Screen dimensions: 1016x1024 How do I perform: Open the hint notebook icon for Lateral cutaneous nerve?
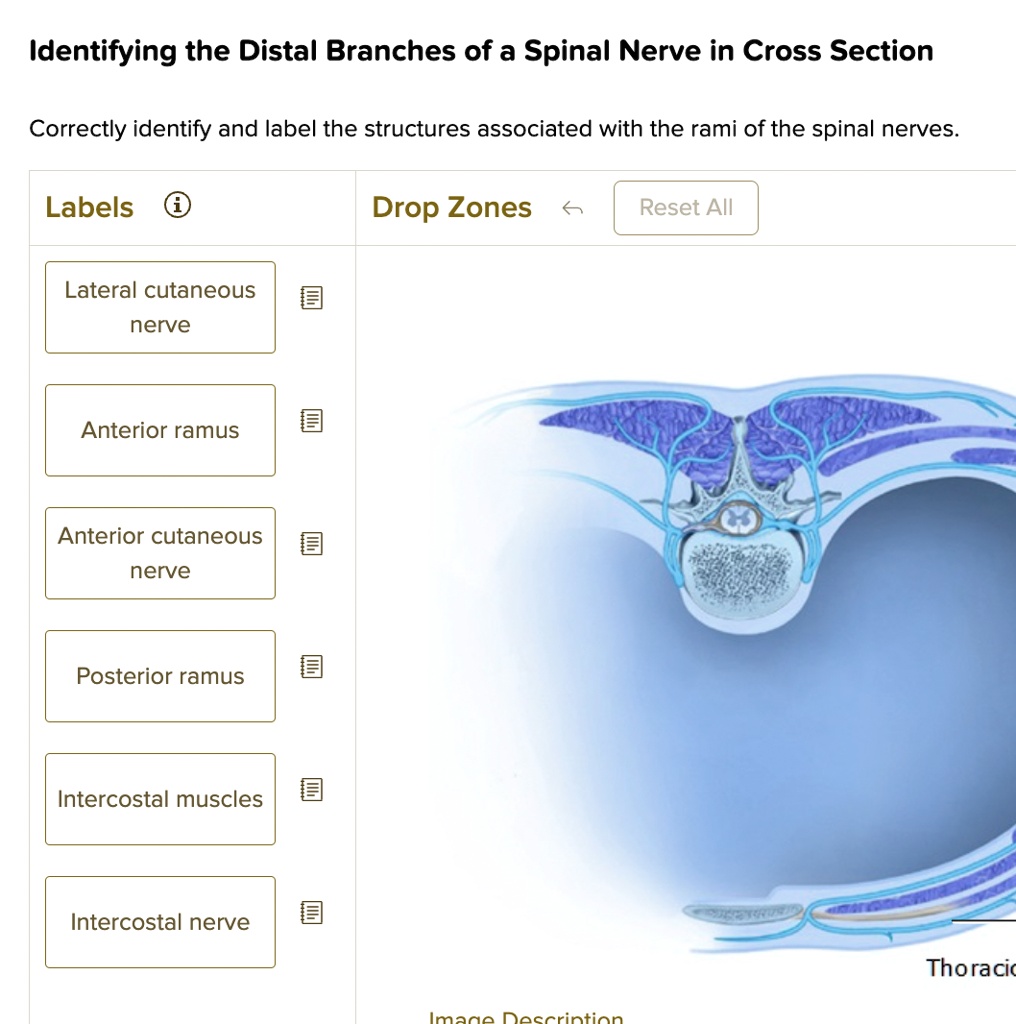(310, 297)
